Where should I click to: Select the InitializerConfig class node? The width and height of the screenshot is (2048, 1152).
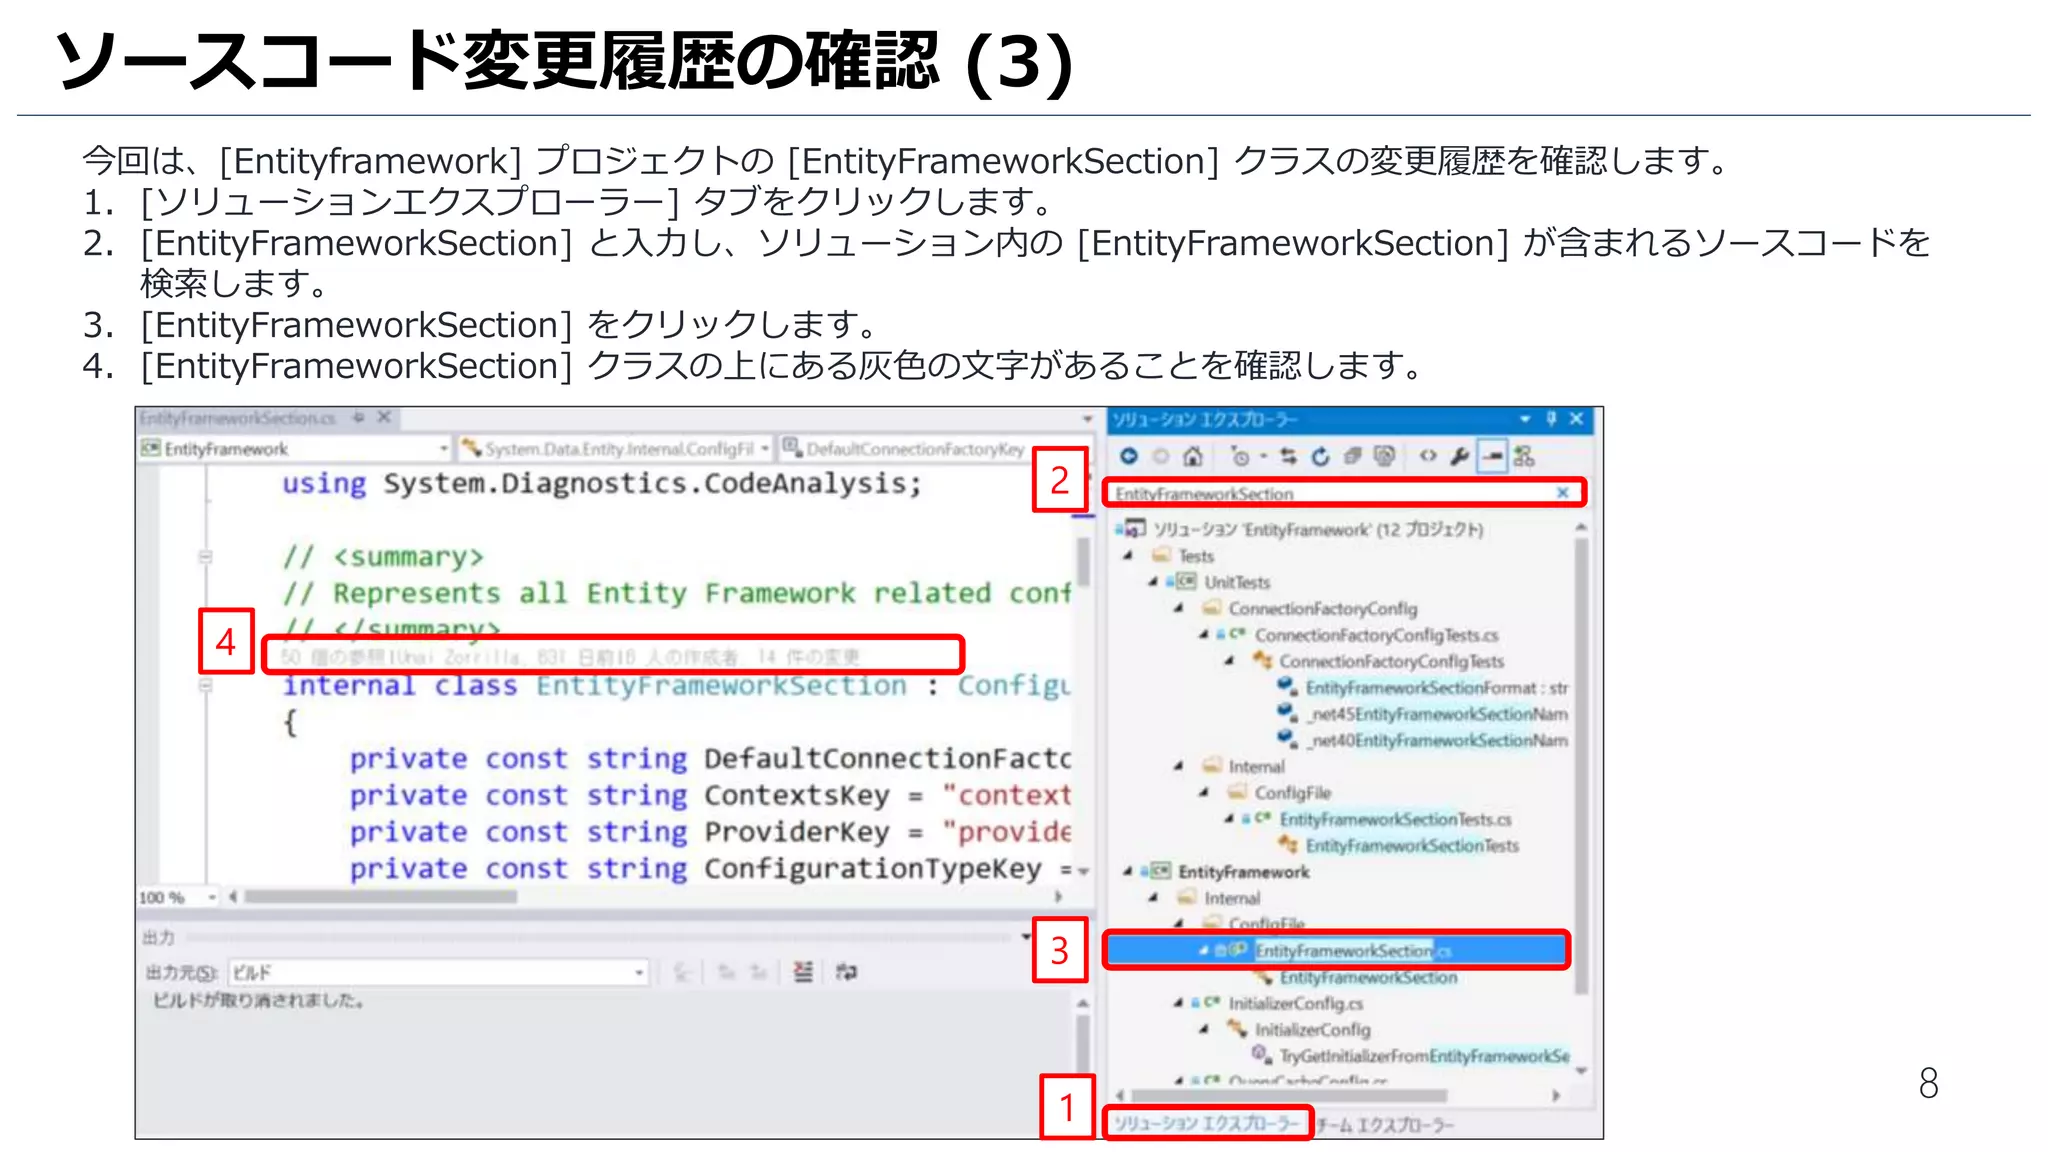(x=1313, y=1029)
